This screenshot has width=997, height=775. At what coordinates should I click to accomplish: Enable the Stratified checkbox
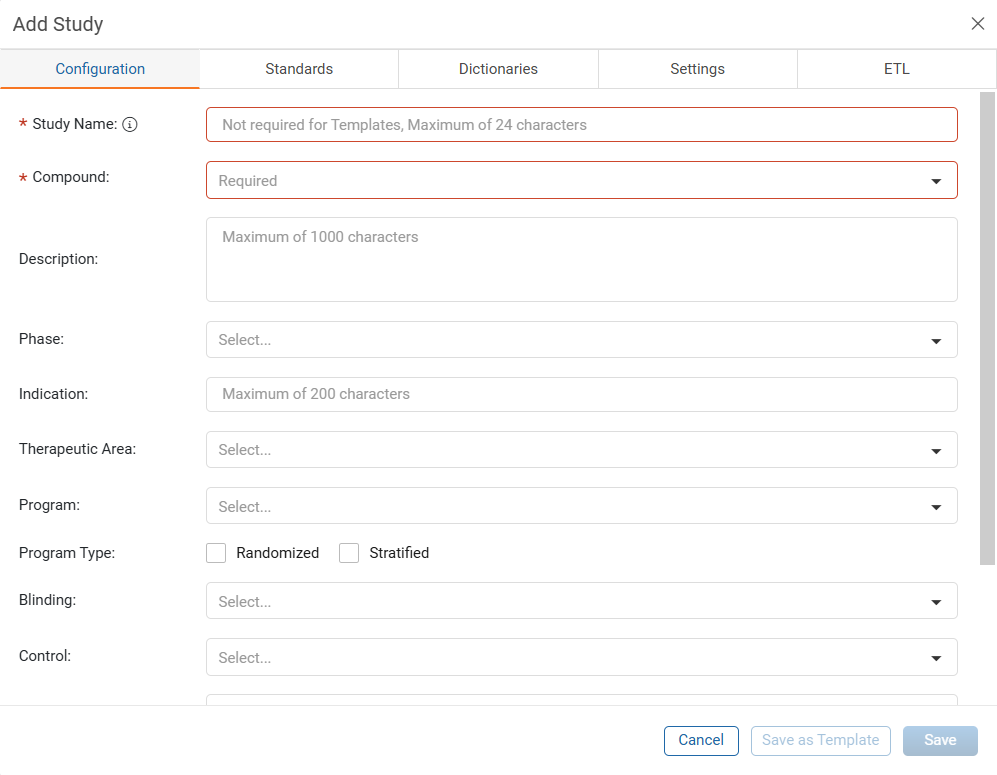(x=349, y=553)
